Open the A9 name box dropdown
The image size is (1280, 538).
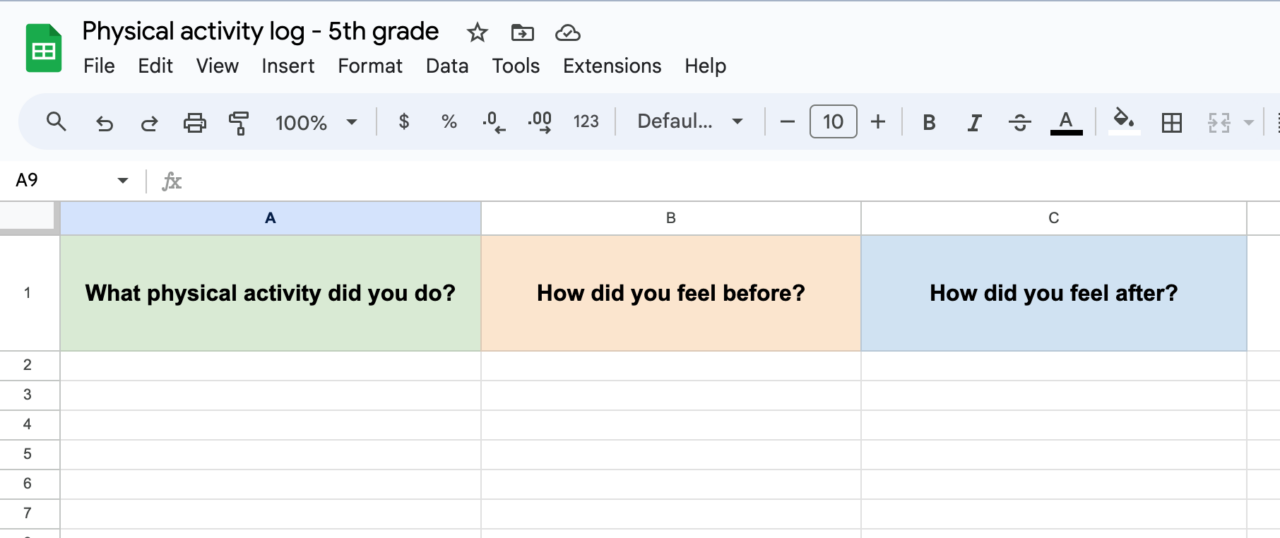click(x=123, y=181)
